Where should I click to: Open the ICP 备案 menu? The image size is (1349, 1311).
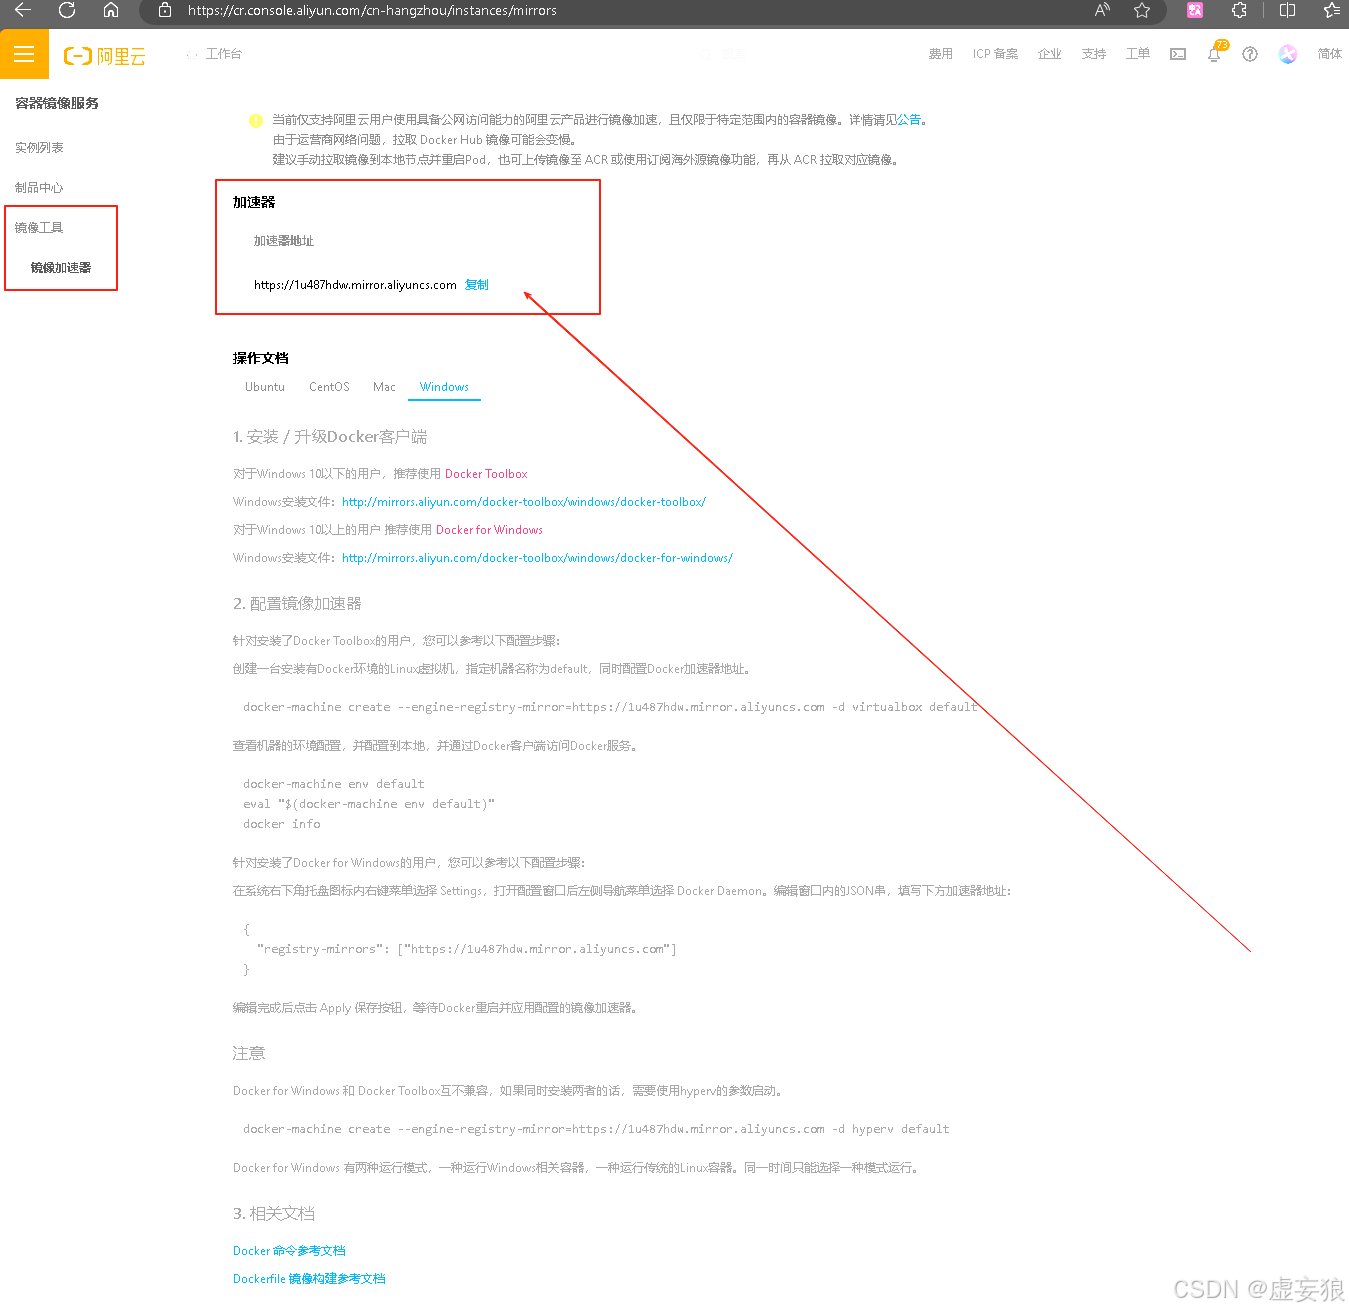[995, 54]
